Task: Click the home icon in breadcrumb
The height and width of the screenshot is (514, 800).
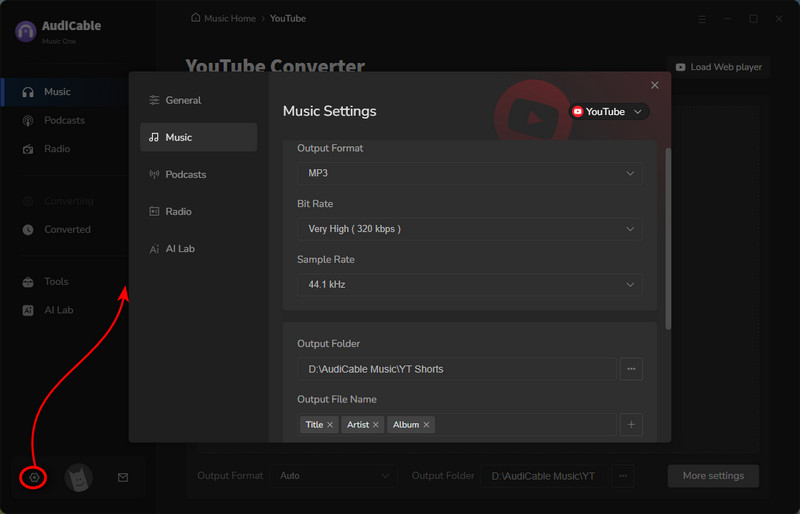Action: [x=195, y=18]
